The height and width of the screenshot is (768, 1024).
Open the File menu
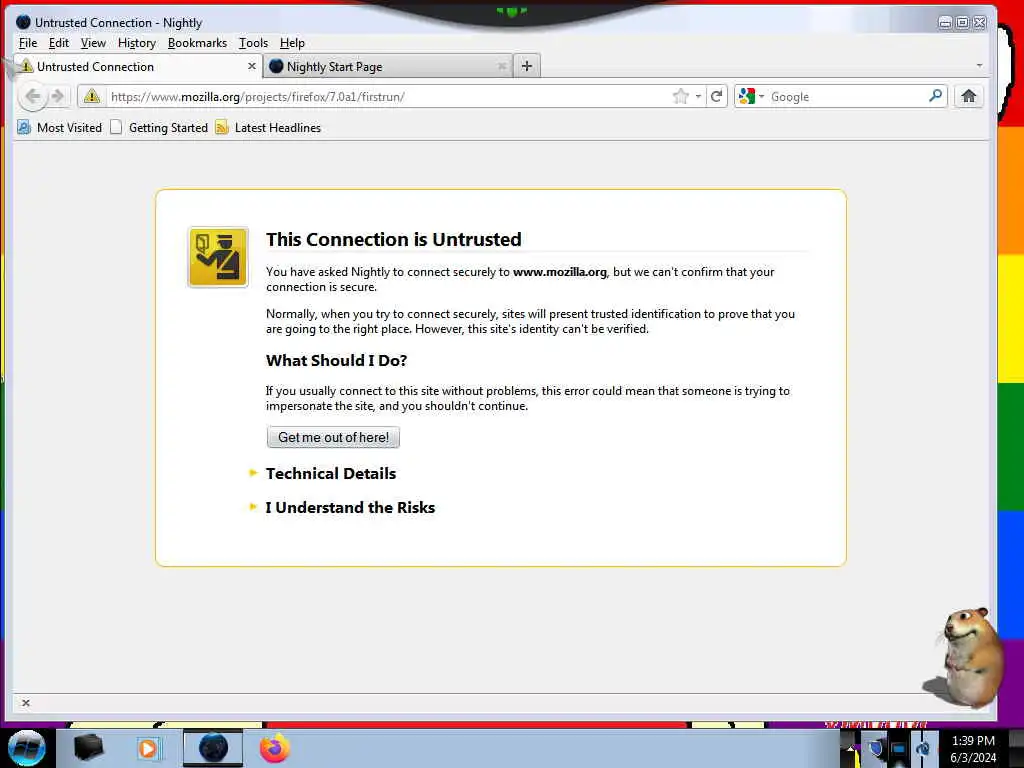point(28,43)
